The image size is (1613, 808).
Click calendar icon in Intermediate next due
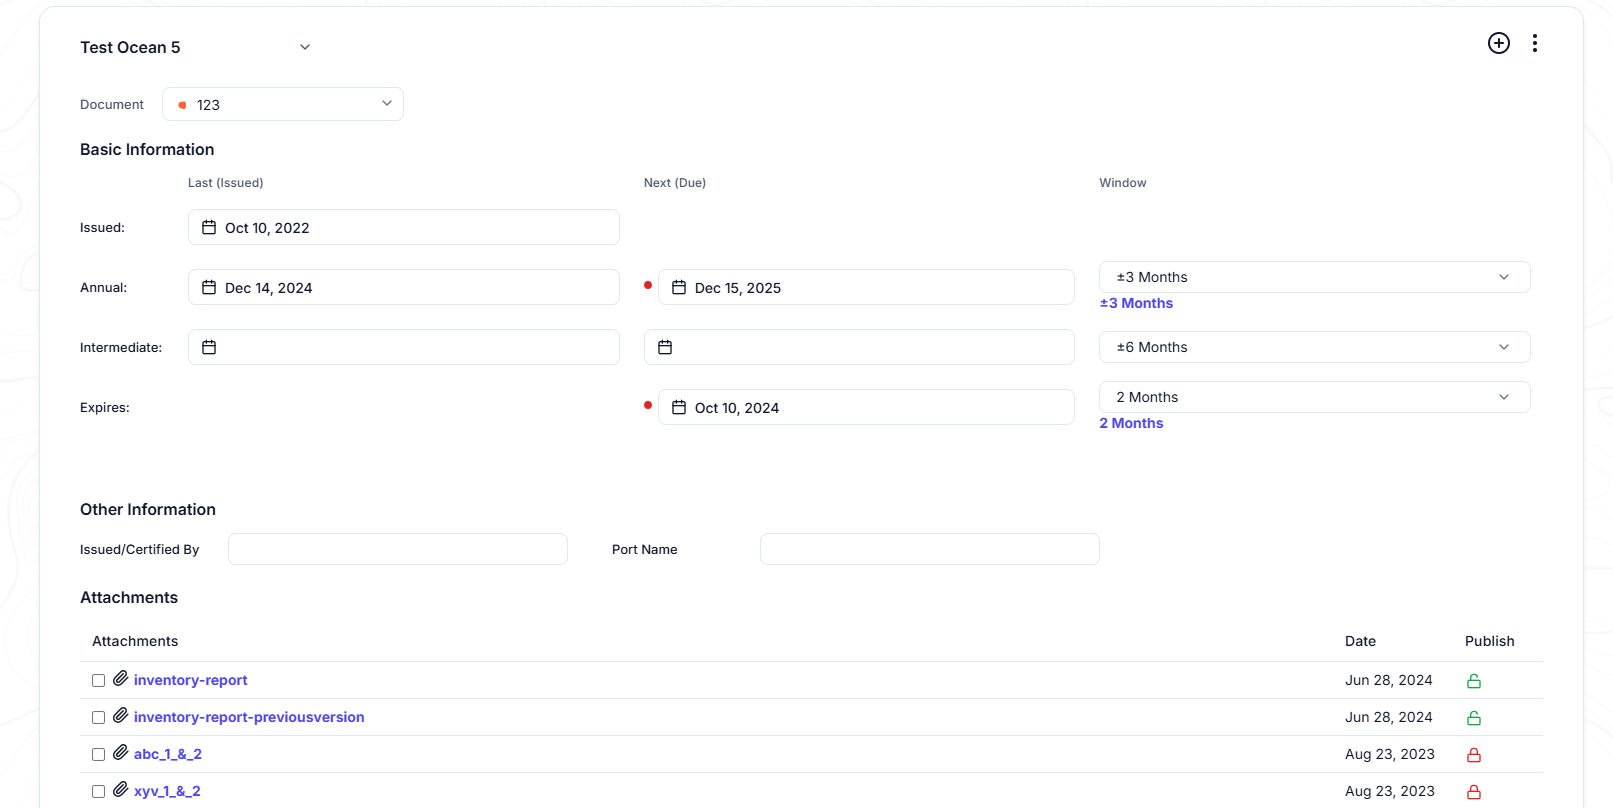point(665,347)
